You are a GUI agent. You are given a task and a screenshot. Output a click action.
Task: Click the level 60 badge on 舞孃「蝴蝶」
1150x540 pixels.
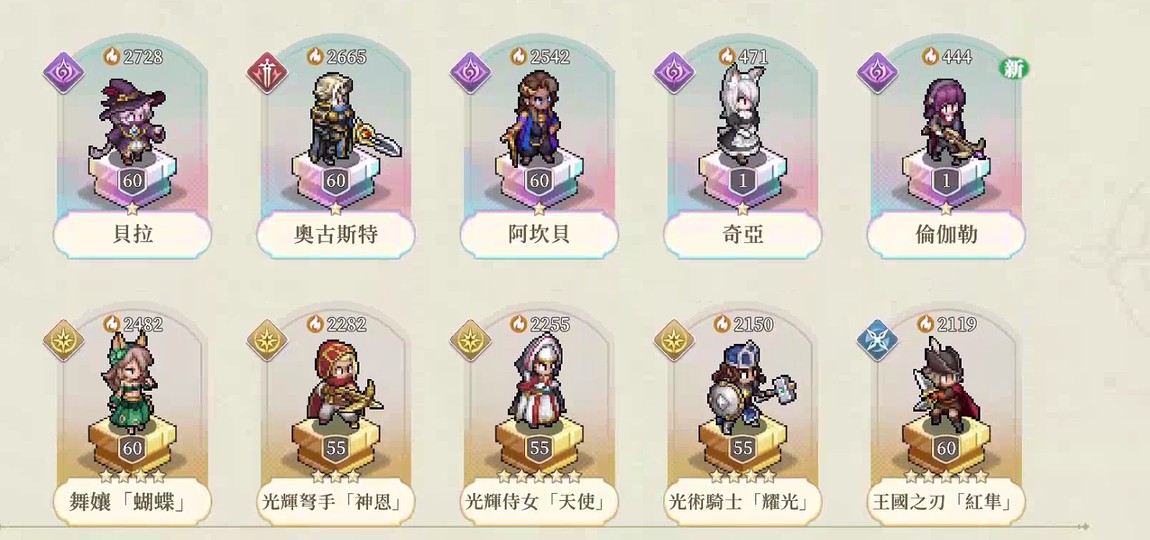(x=132, y=448)
